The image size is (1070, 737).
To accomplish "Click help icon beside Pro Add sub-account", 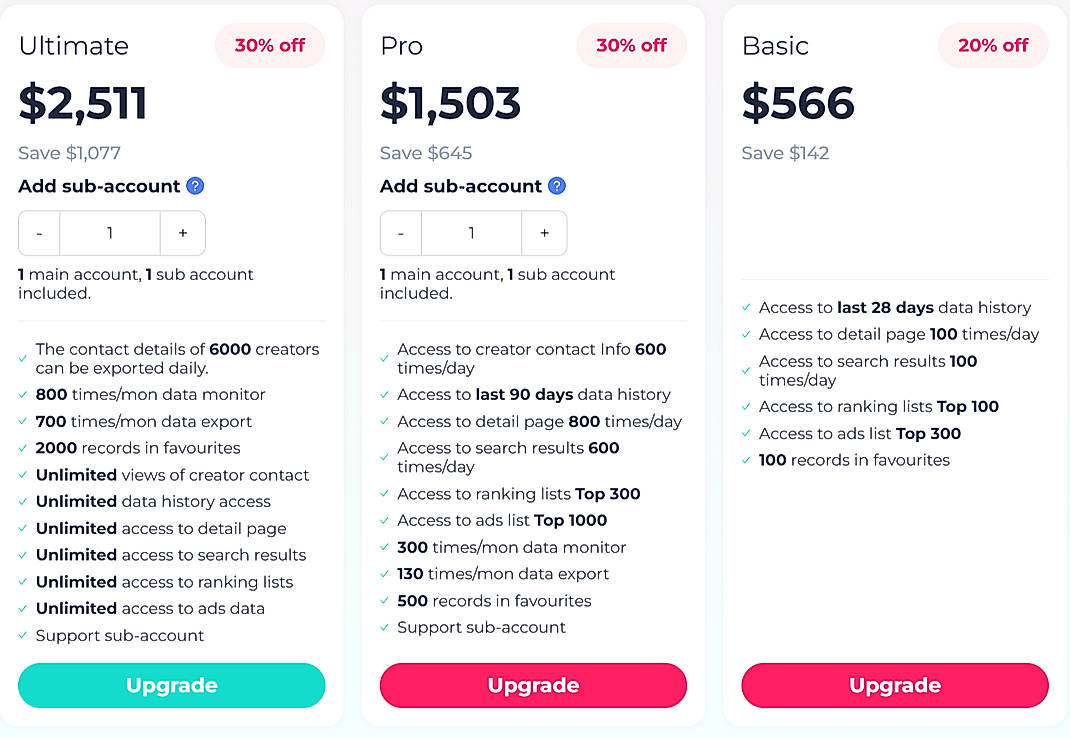I will pos(557,186).
